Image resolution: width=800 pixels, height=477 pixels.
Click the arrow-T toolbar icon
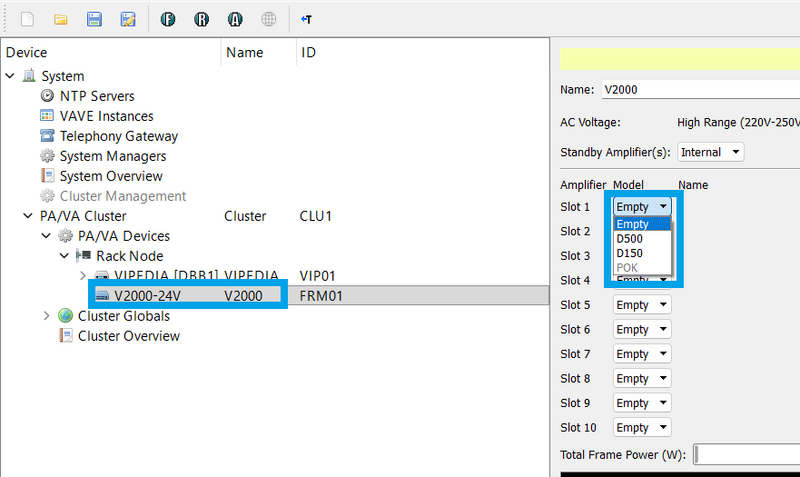306,19
